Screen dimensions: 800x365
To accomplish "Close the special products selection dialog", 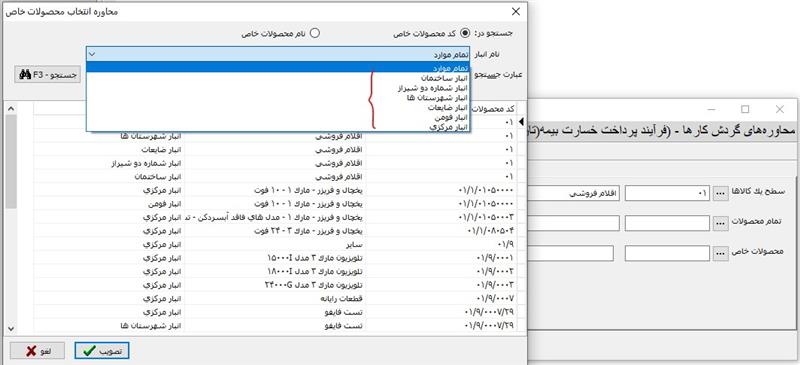I will 516,11.
